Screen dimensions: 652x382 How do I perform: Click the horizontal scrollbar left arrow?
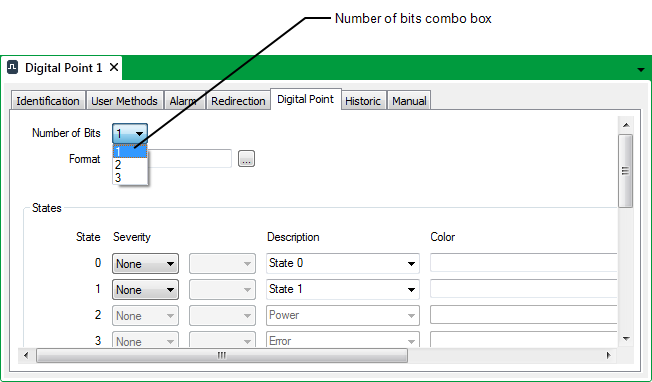click(x=26, y=355)
